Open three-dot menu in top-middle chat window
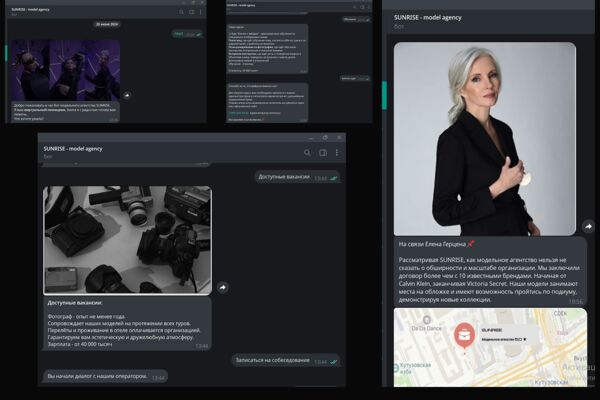Image resolution: width=600 pixels, height=400 pixels. (369, 7)
